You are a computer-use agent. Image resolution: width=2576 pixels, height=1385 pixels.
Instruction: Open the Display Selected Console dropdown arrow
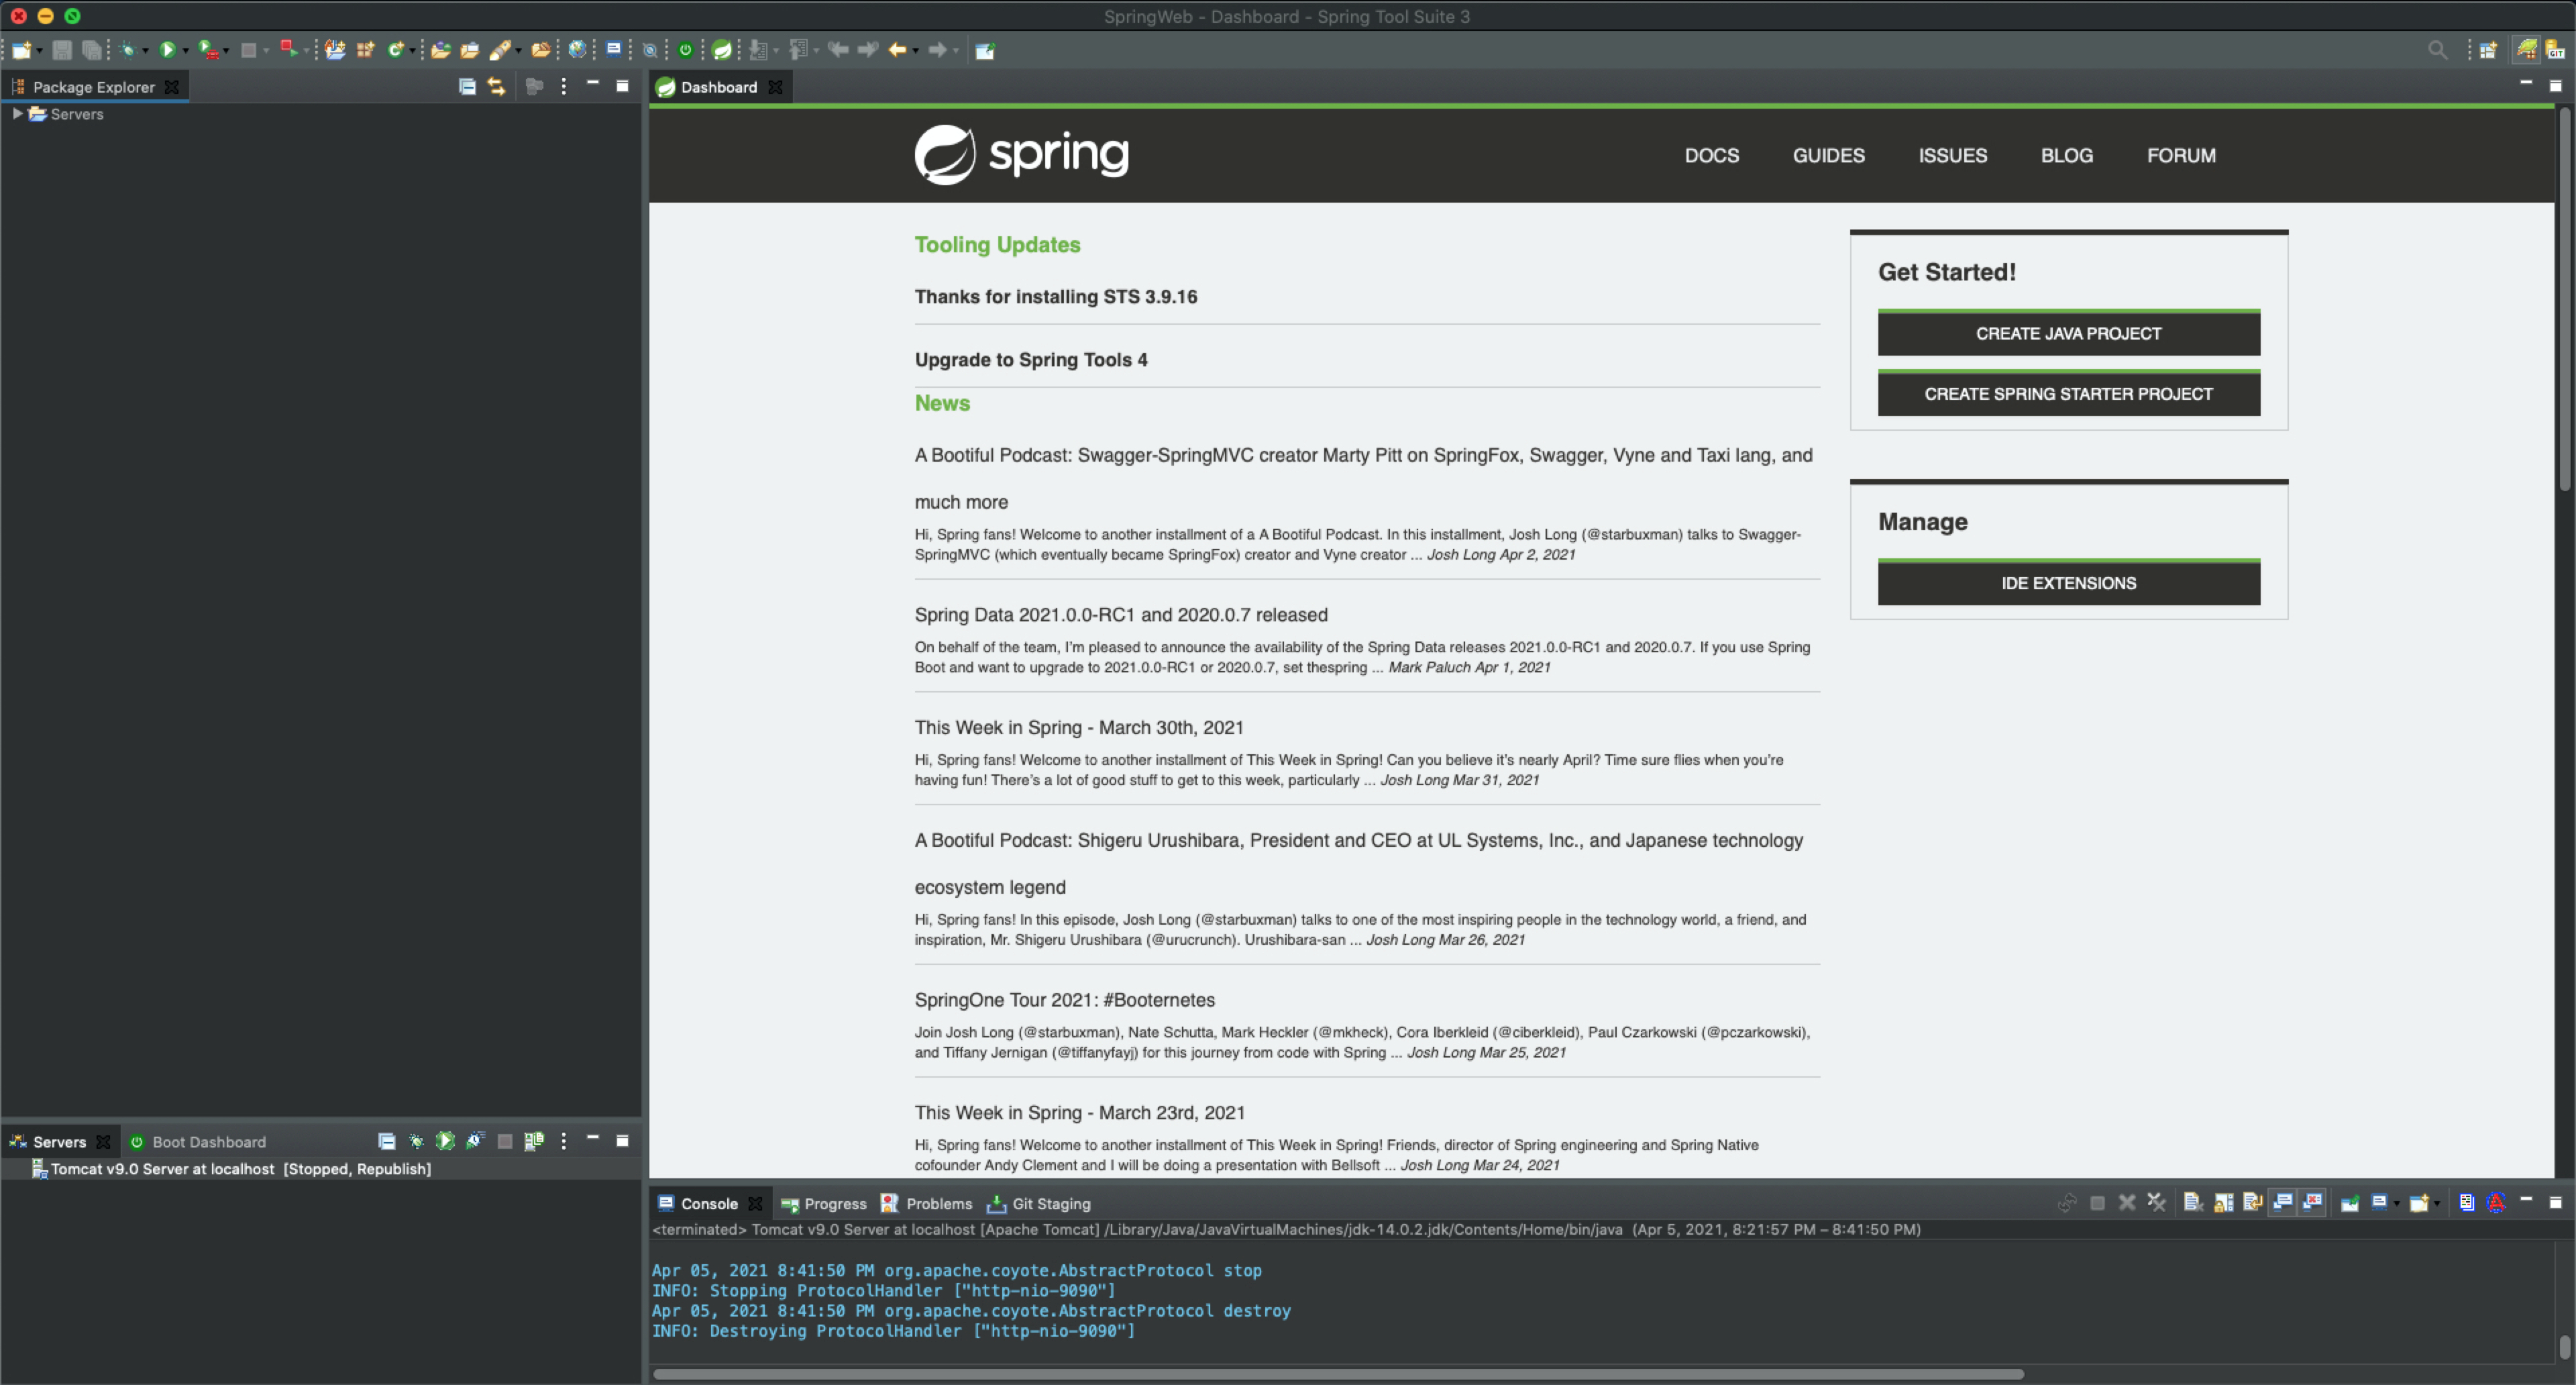2397,1204
